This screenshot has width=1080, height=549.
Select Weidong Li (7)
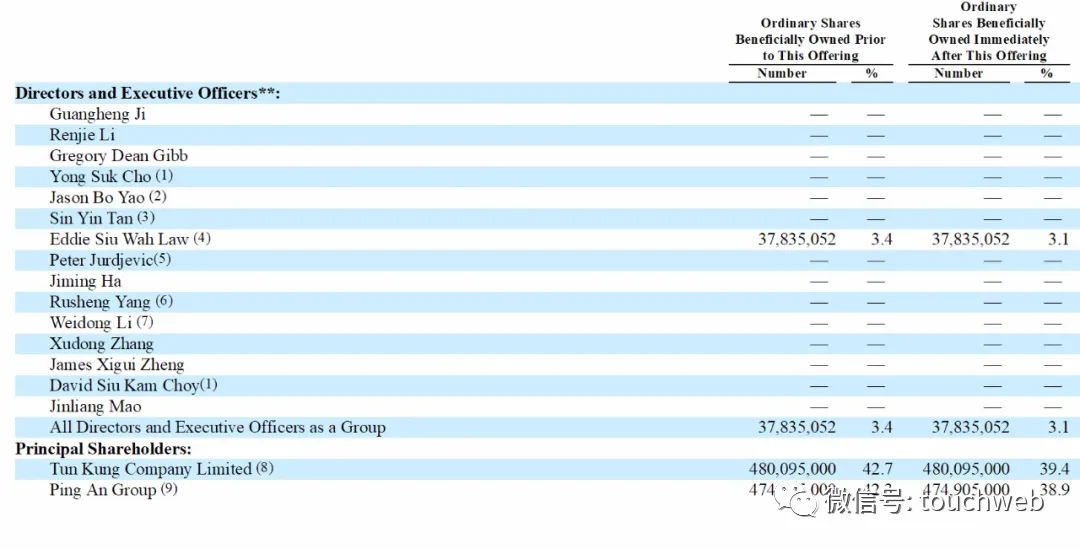coord(101,322)
